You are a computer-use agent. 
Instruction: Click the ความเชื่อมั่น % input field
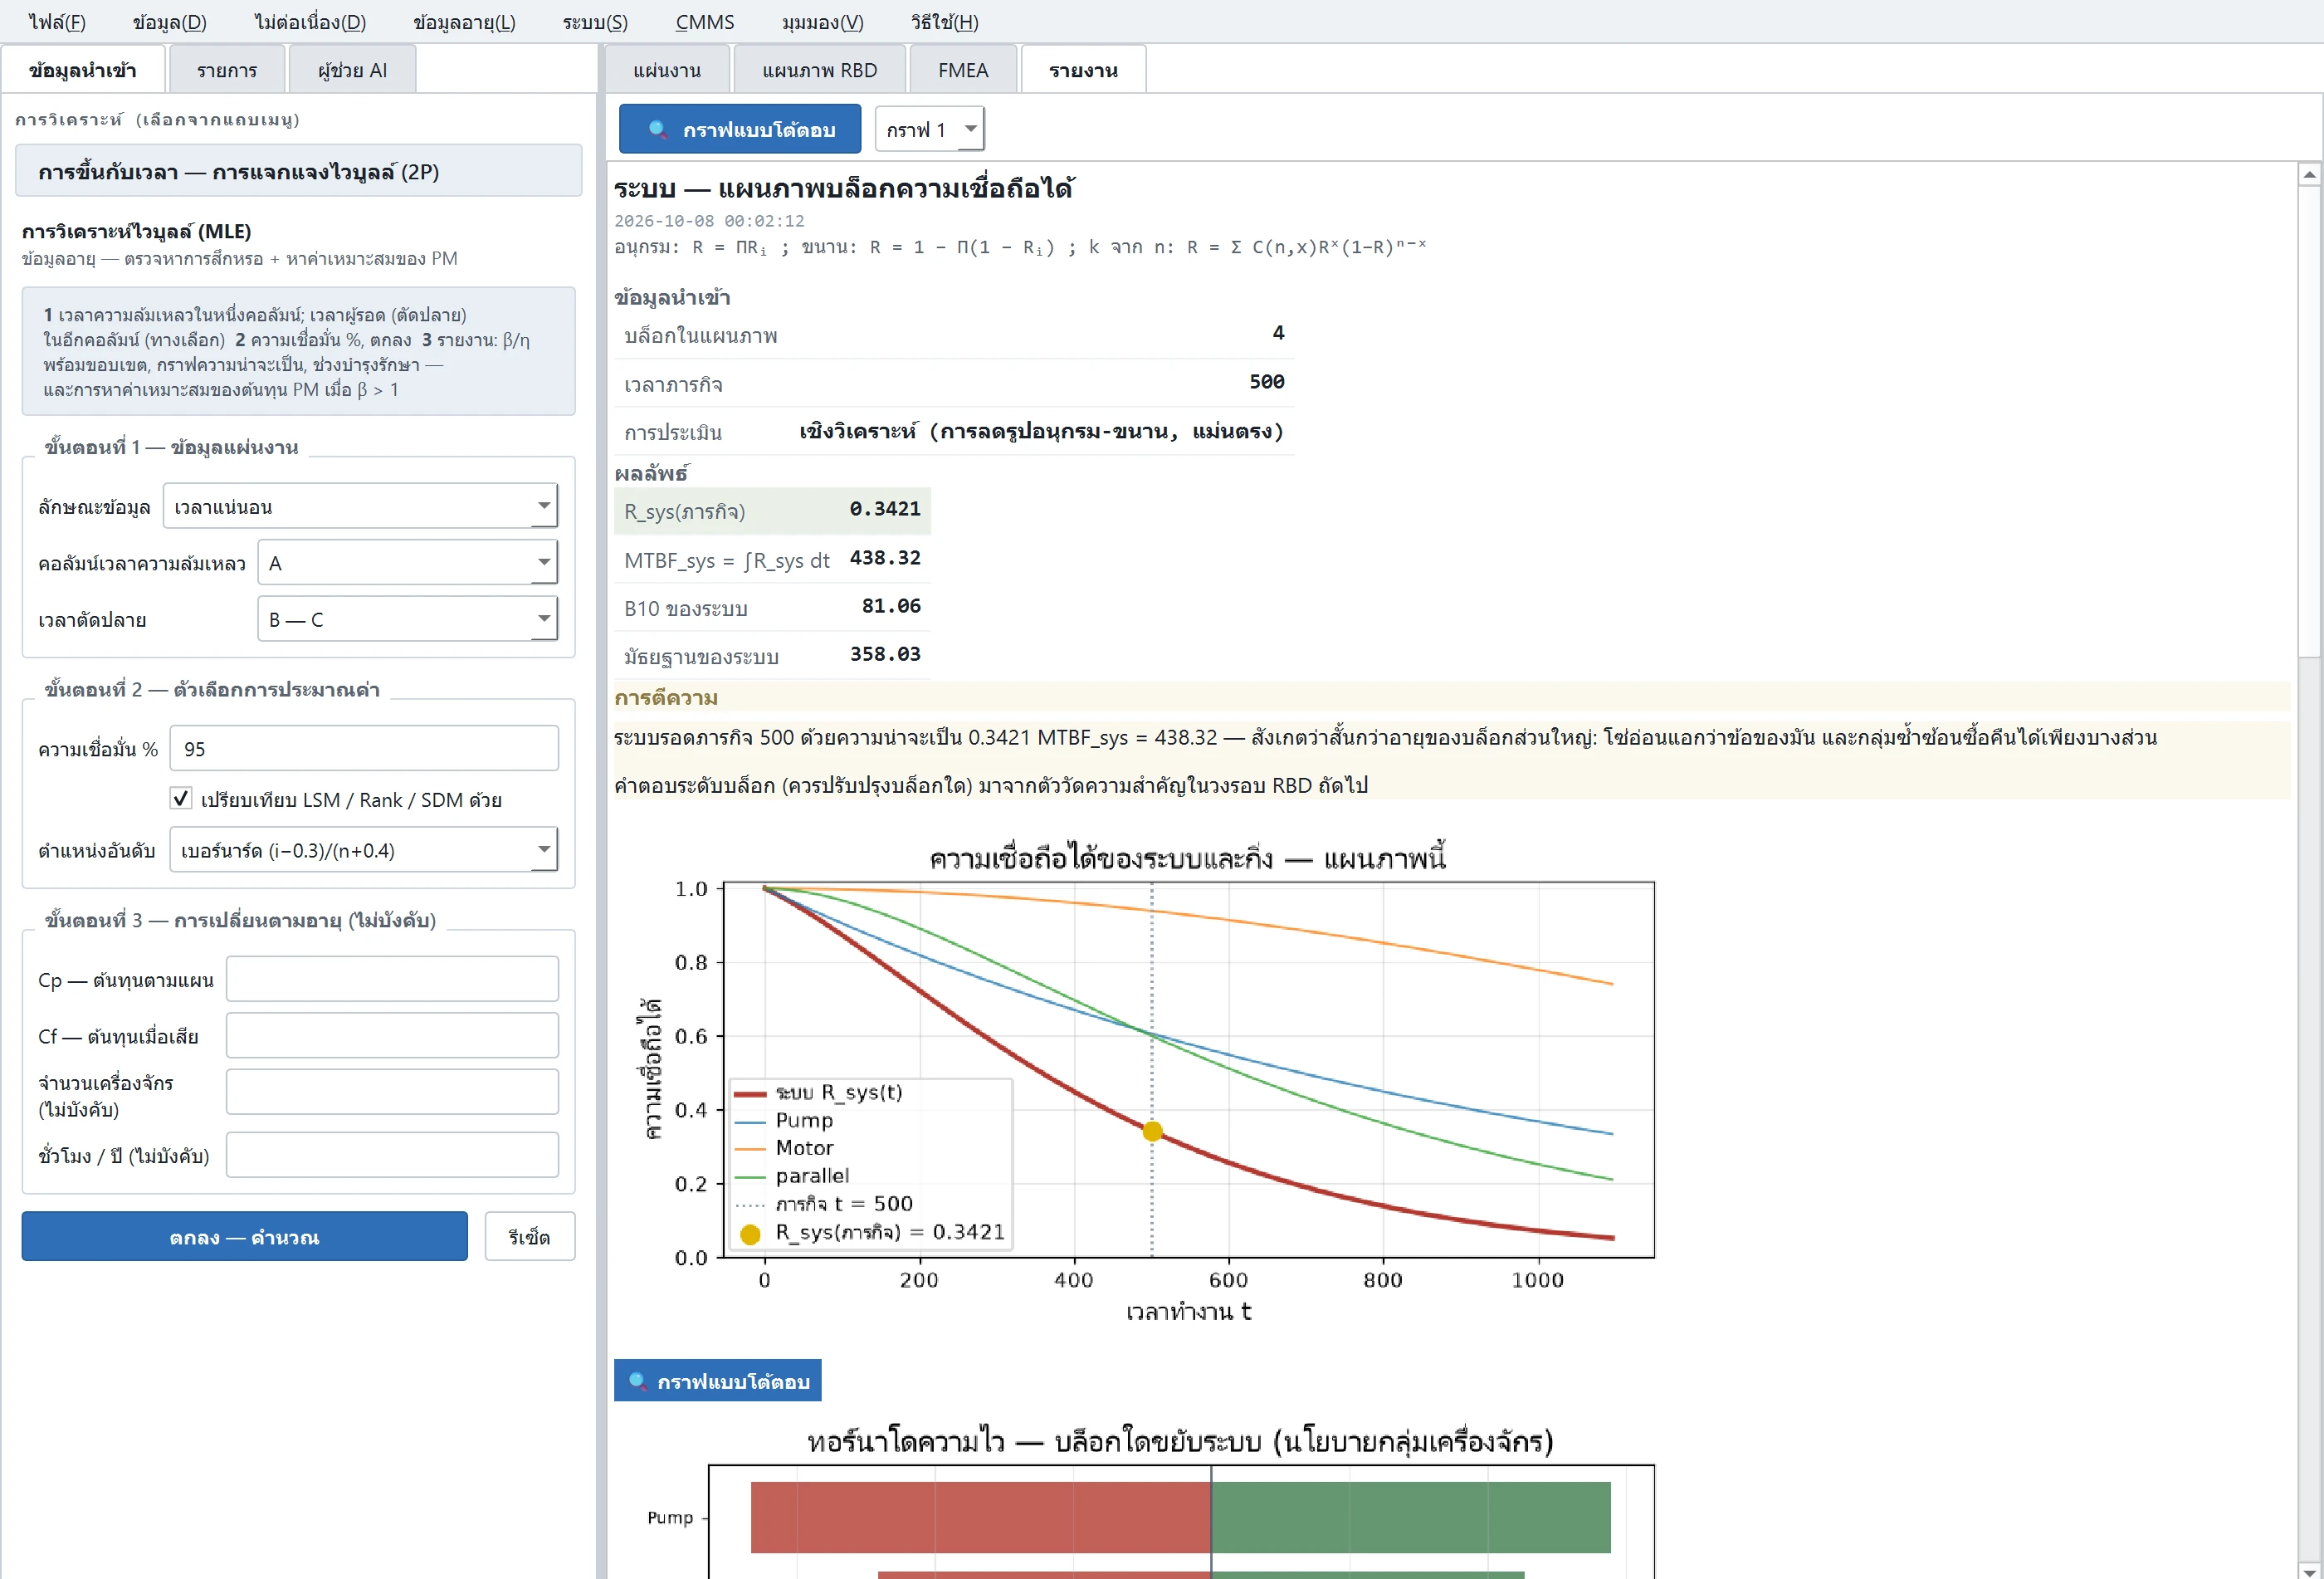364,748
